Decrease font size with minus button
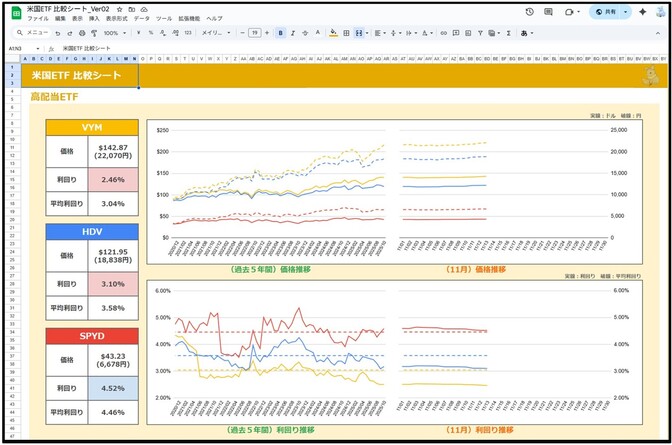The image size is (672, 445). [x=243, y=33]
